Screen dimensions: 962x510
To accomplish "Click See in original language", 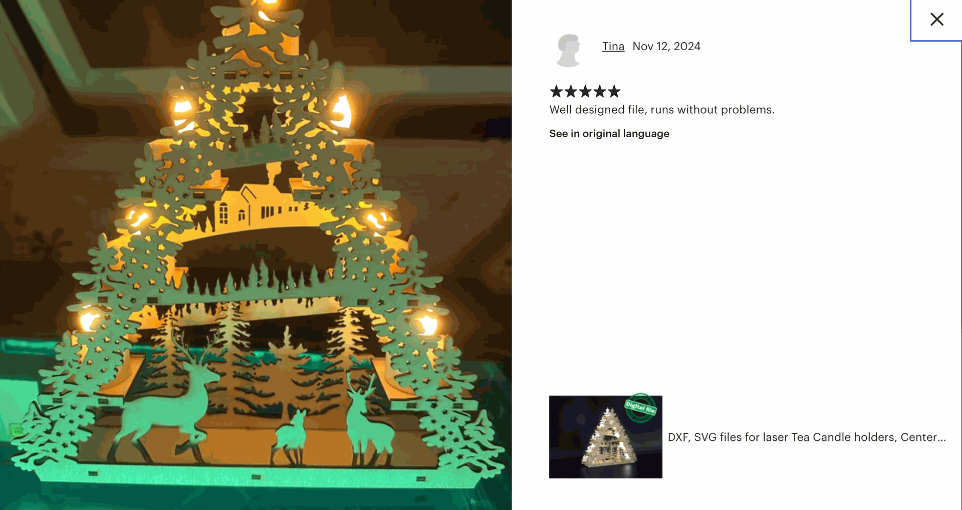I will click(609, 133).
